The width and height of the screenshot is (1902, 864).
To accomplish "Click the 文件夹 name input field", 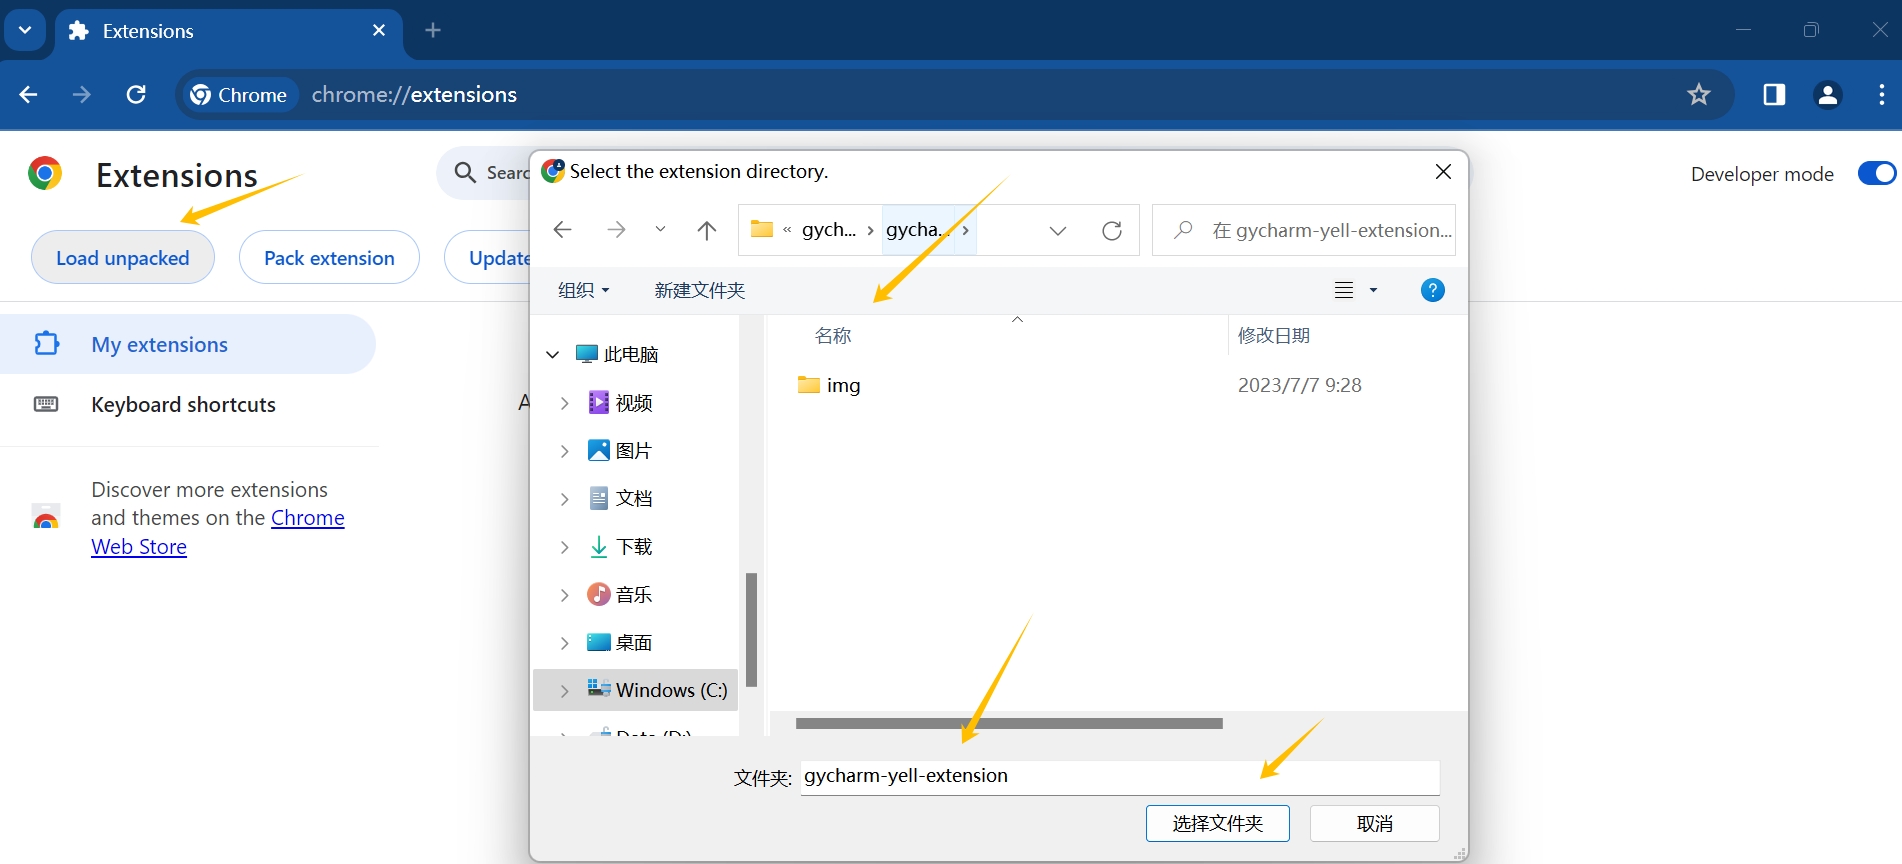I will pos(1120,777).
